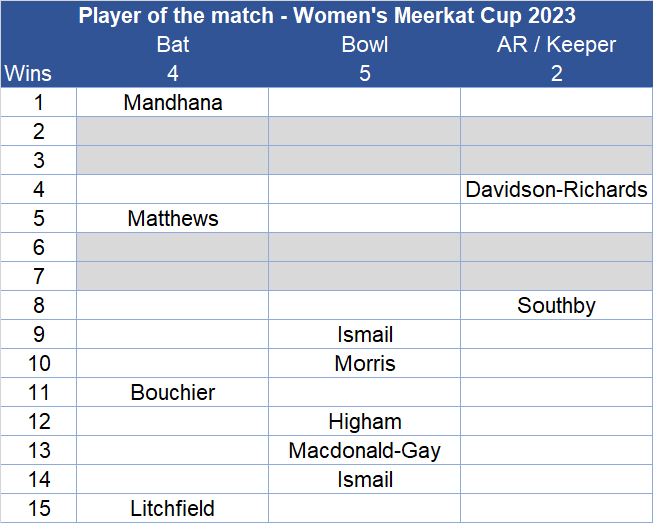The image size is (653, 523).
Task: Click the Ismail cell in row 9
Action: [365, 334]
